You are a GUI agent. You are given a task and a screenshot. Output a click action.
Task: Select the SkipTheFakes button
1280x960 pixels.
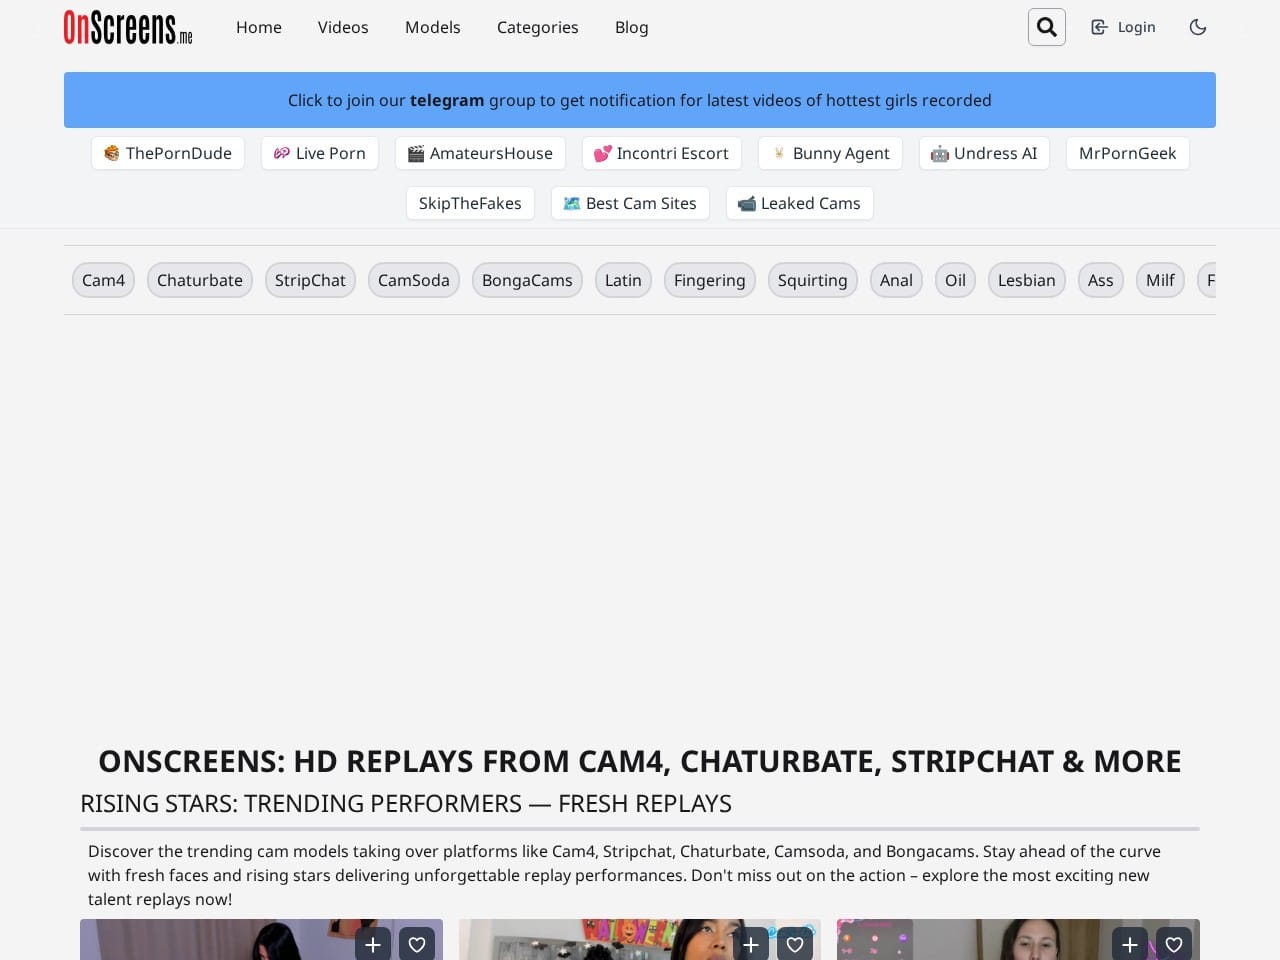(x=470, y=203)
